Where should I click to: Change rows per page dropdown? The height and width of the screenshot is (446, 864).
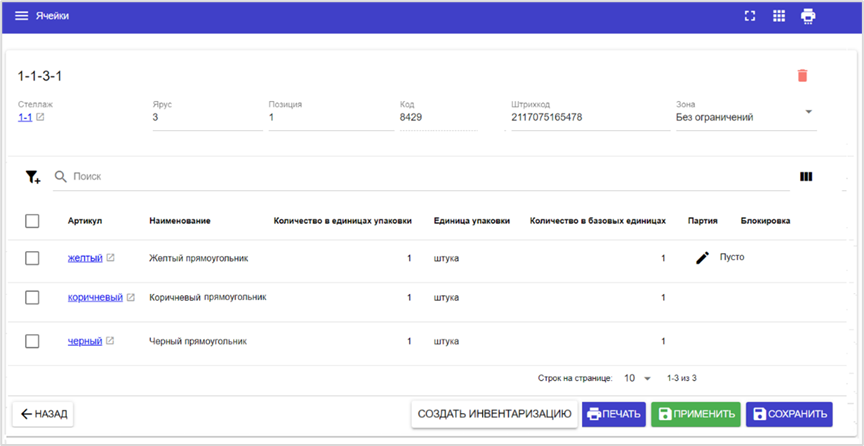pyautogui.click(x=637, y=379)
